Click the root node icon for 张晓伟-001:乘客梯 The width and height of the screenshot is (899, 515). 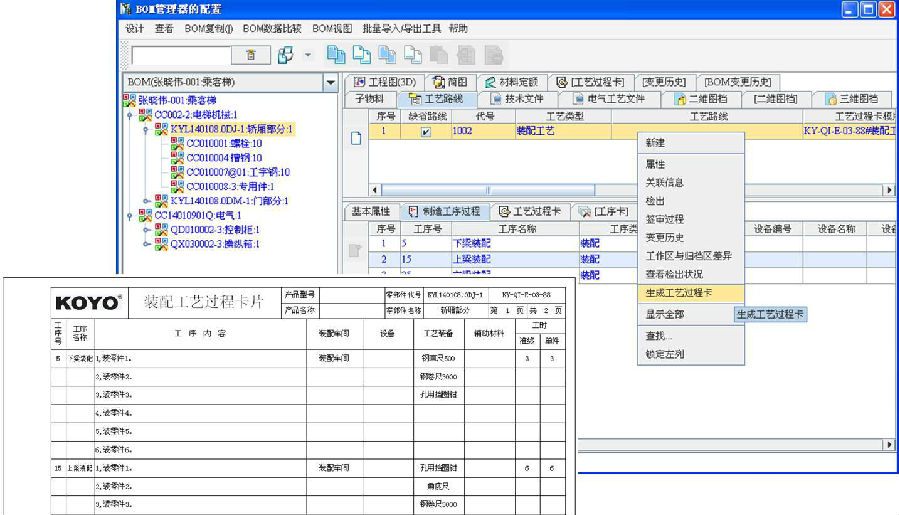[x=129, y=101]
